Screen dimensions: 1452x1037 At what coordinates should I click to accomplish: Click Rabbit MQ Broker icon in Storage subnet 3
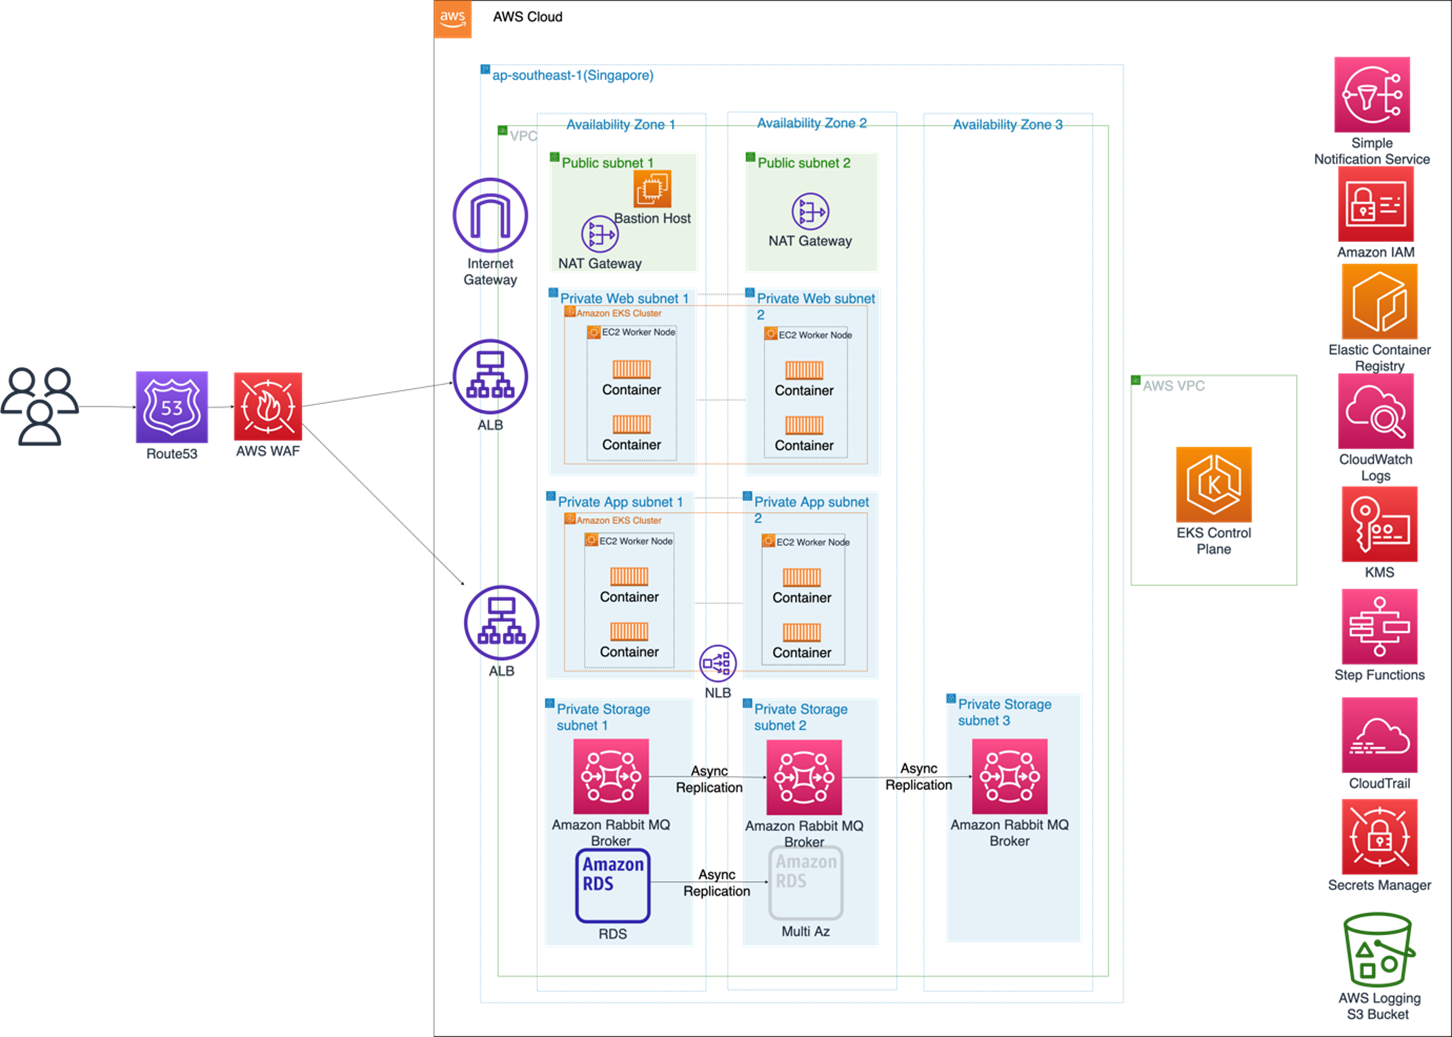(1010, 777)
